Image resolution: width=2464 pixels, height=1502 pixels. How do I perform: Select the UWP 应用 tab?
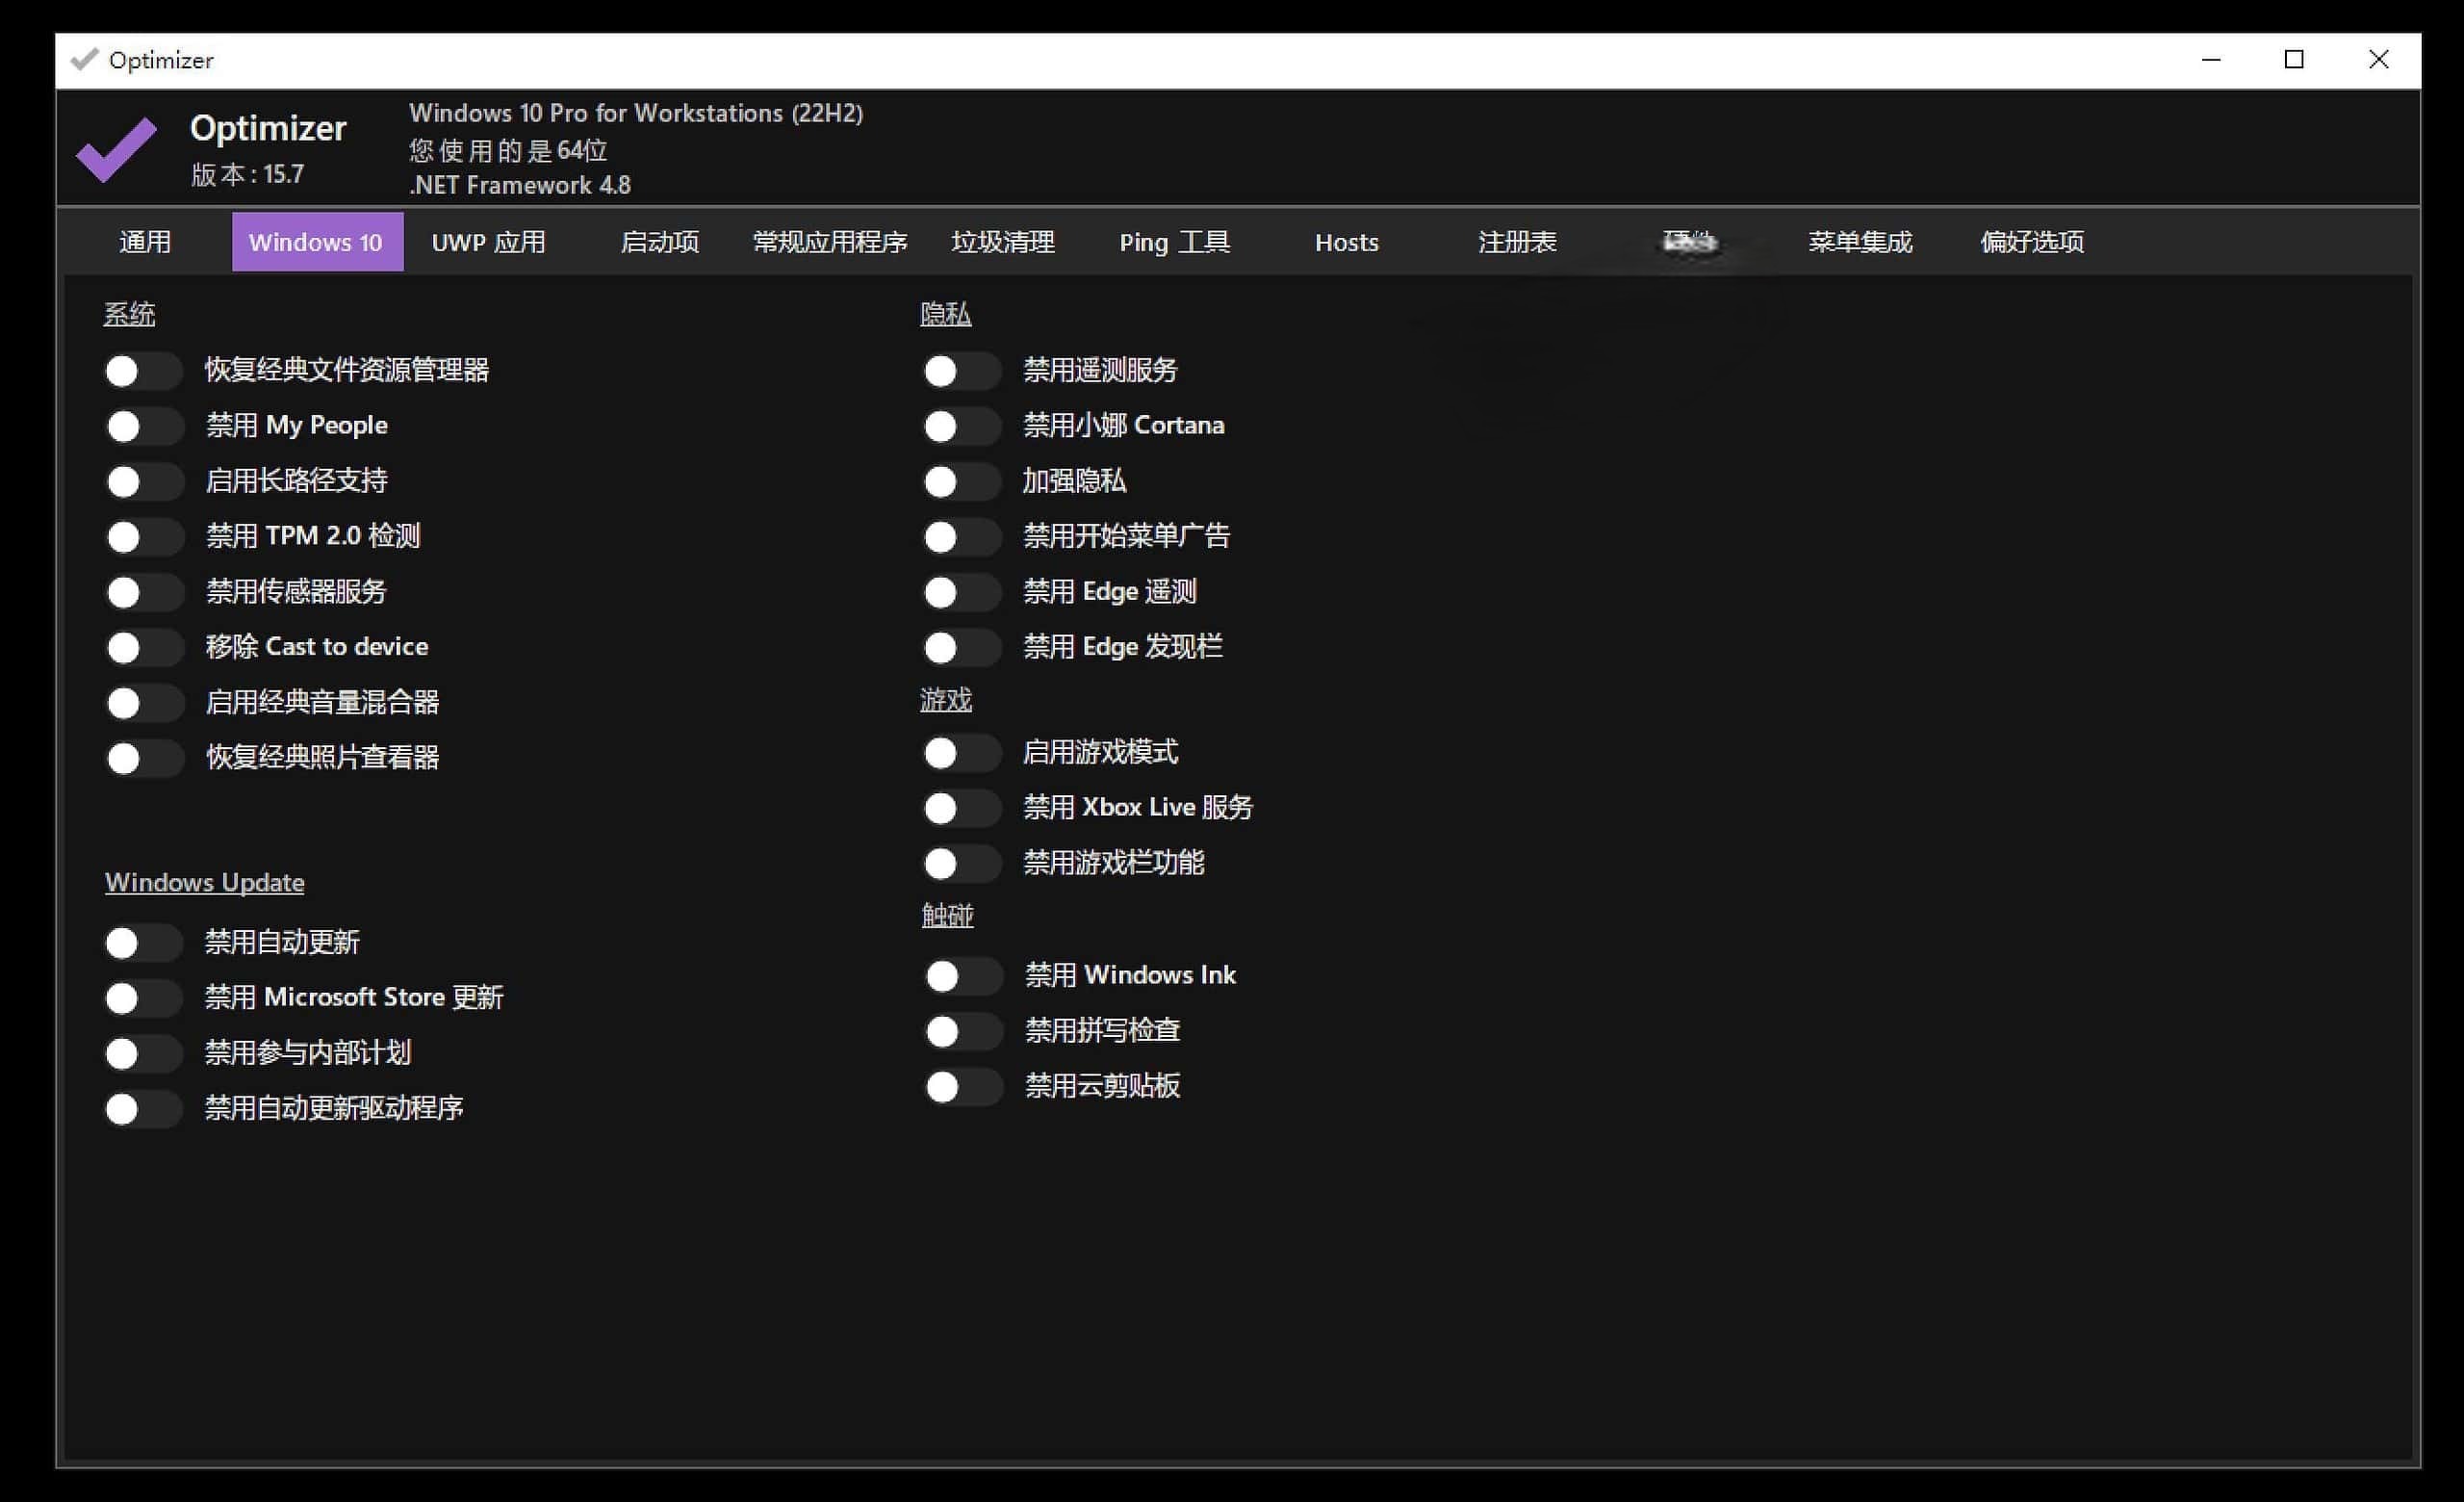(x=488, y=243)
